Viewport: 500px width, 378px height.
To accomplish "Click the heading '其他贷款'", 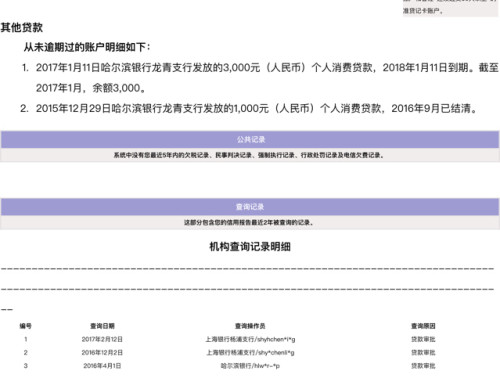I will click(22, 27).
